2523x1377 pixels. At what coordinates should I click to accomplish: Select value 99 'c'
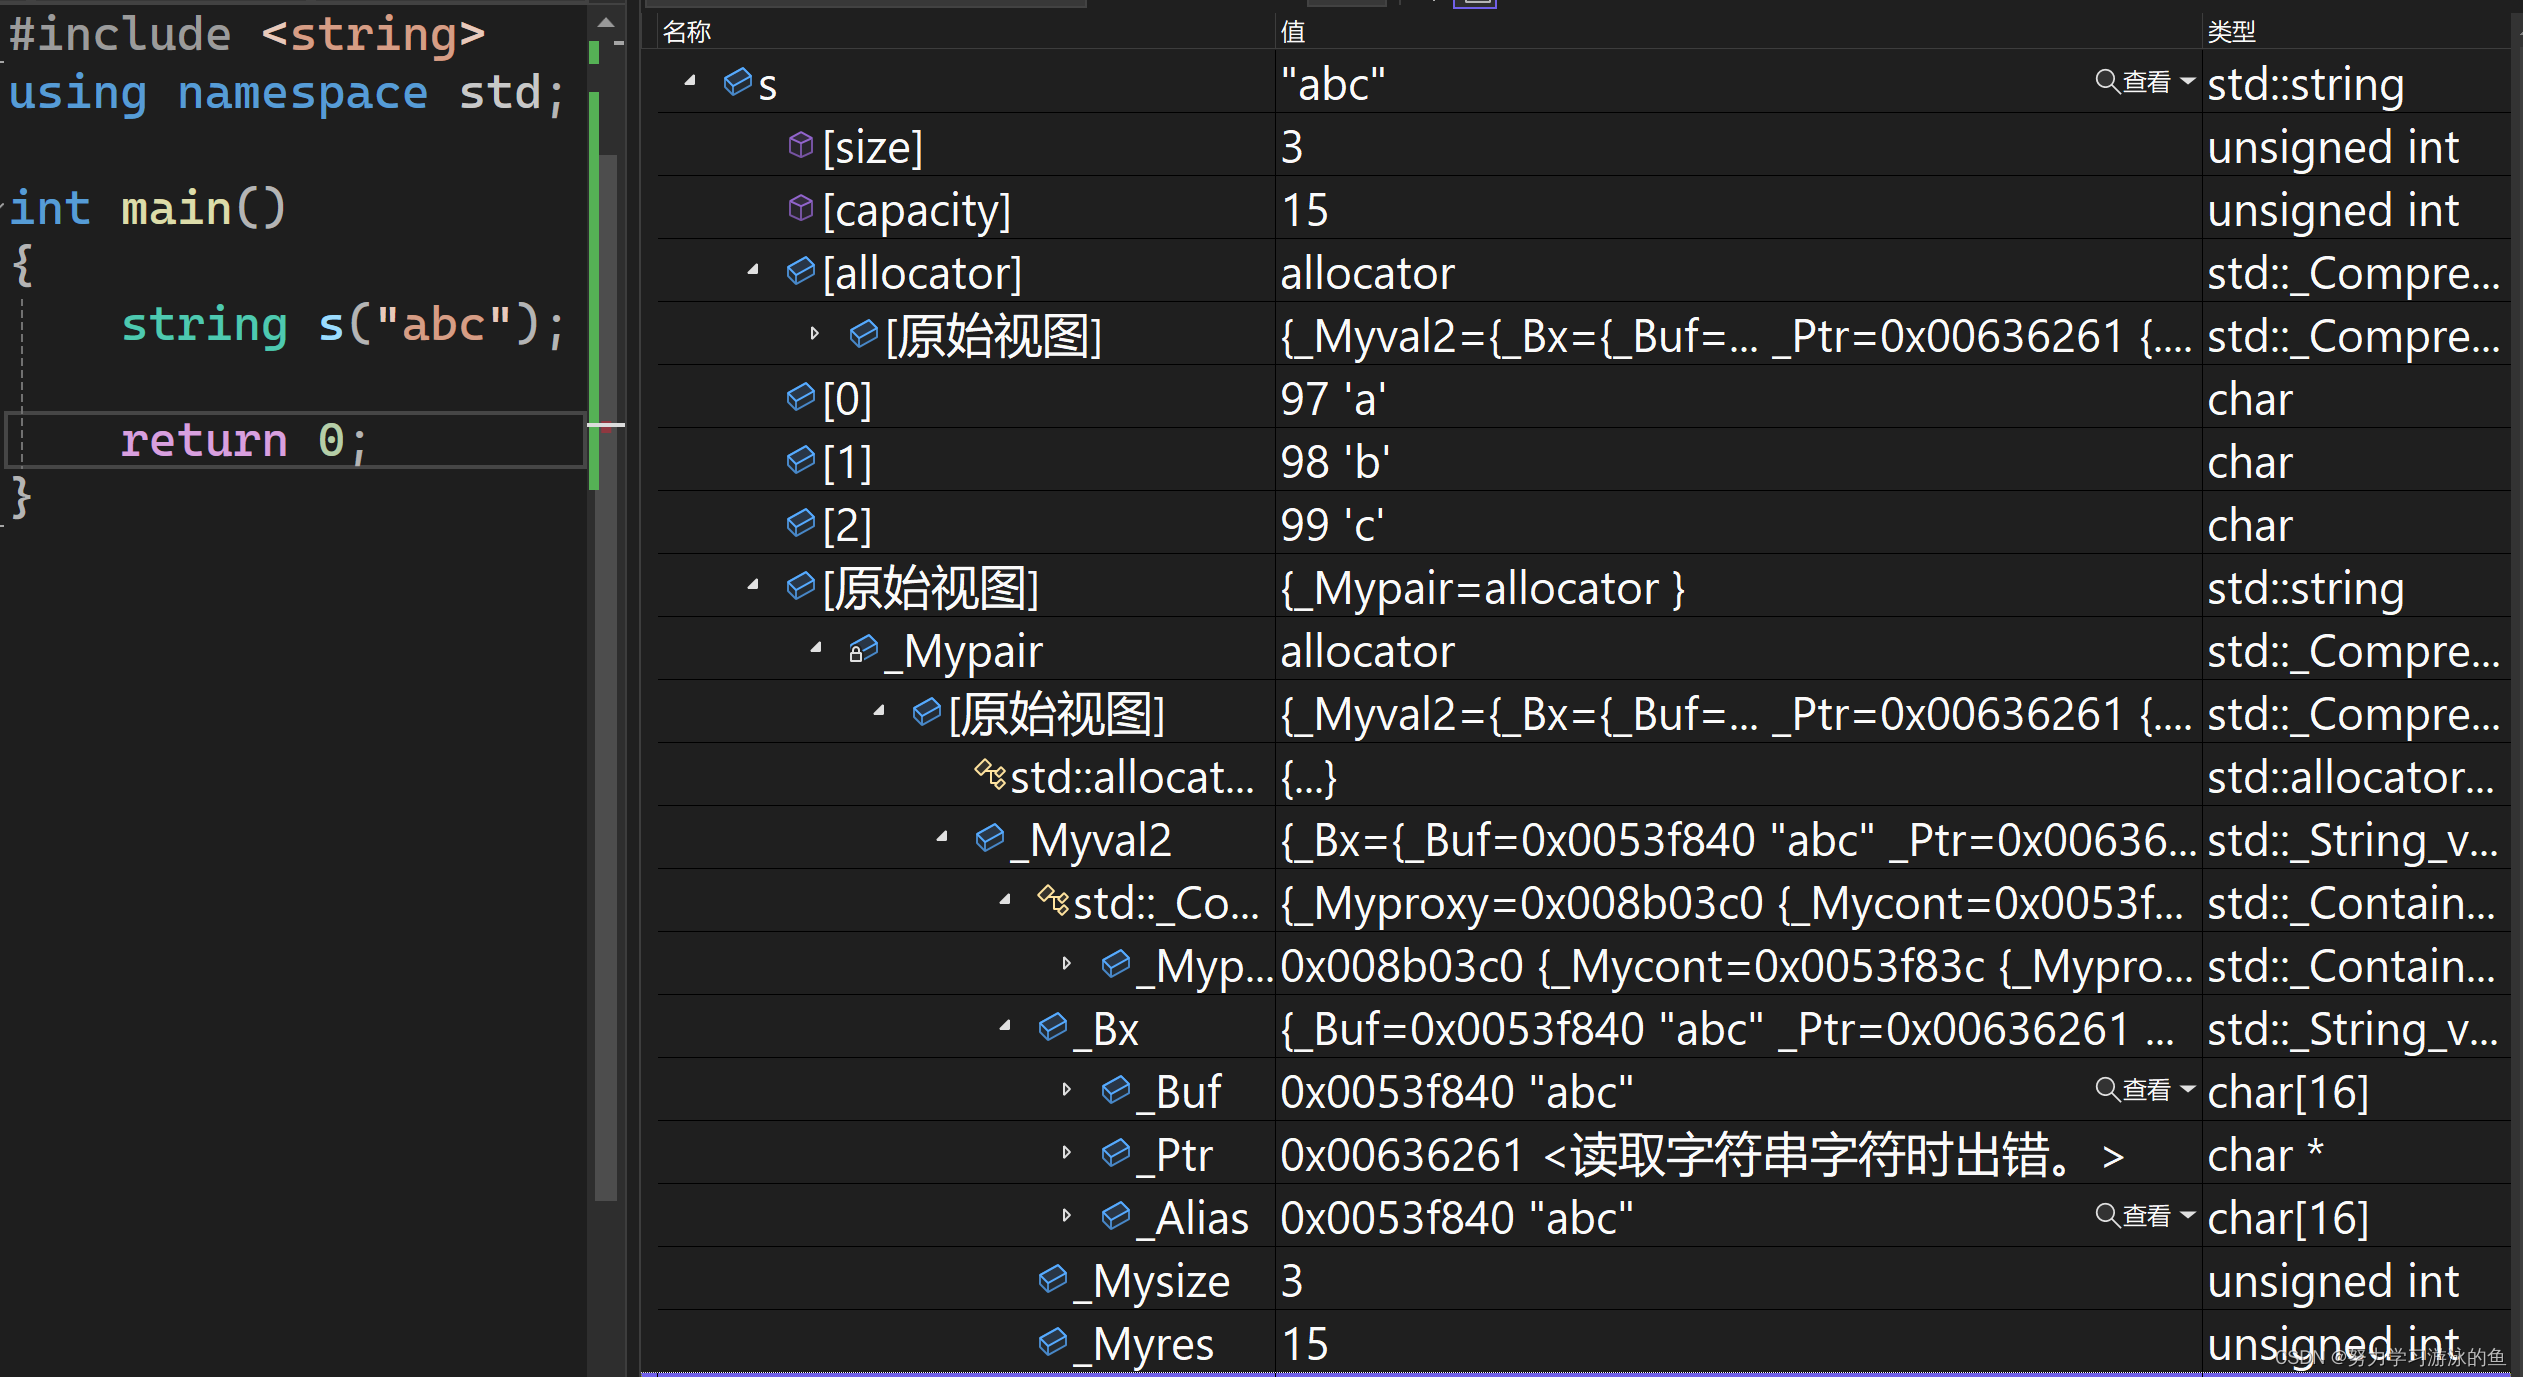(x=1332, y=525)
